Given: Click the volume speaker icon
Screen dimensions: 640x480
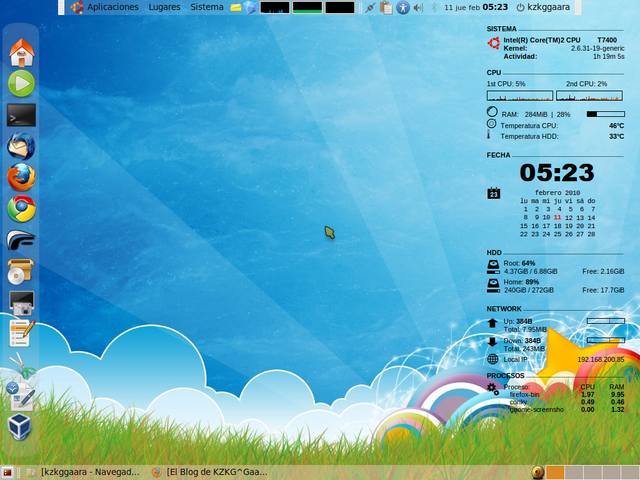Looking at the screenshot, I should click(418, 7).
